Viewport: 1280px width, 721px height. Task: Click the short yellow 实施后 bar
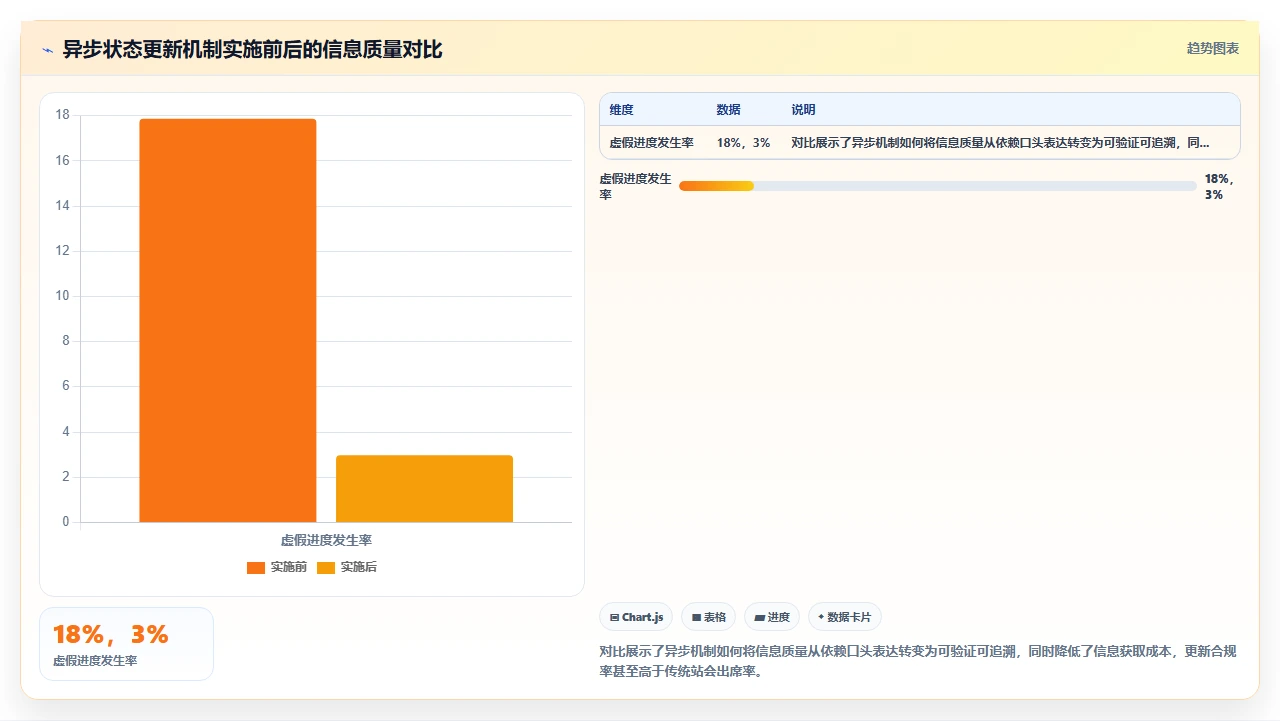(x=424, y=489)
